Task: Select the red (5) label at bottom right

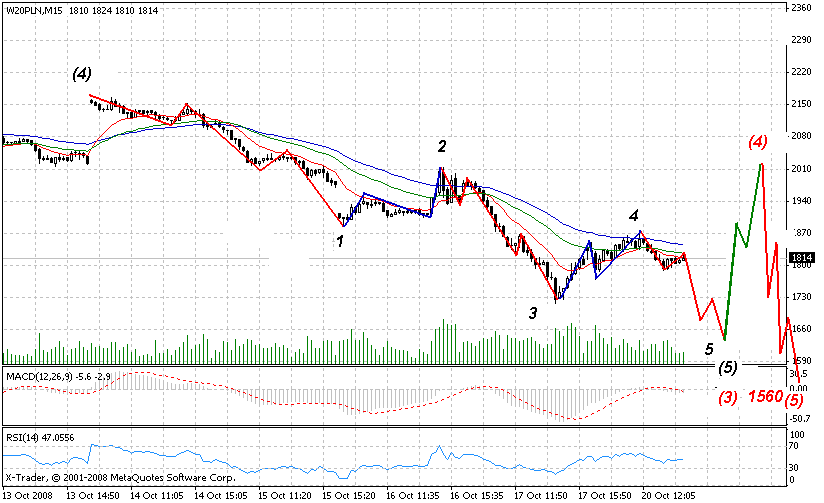Action: (796, 399)
